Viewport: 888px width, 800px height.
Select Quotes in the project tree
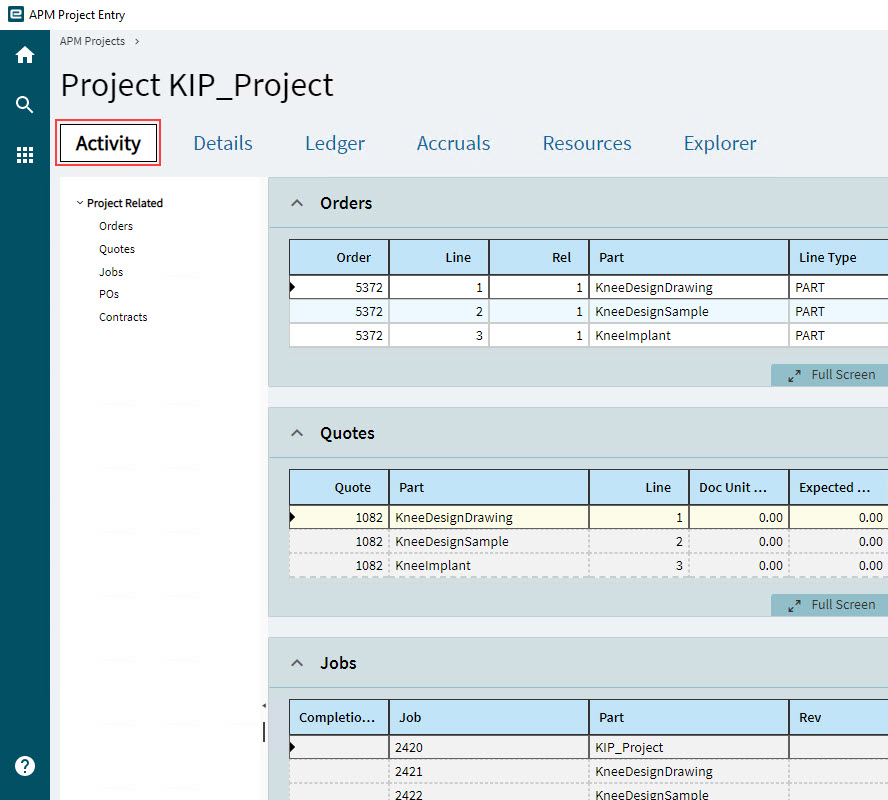click(x=117, y=249)
